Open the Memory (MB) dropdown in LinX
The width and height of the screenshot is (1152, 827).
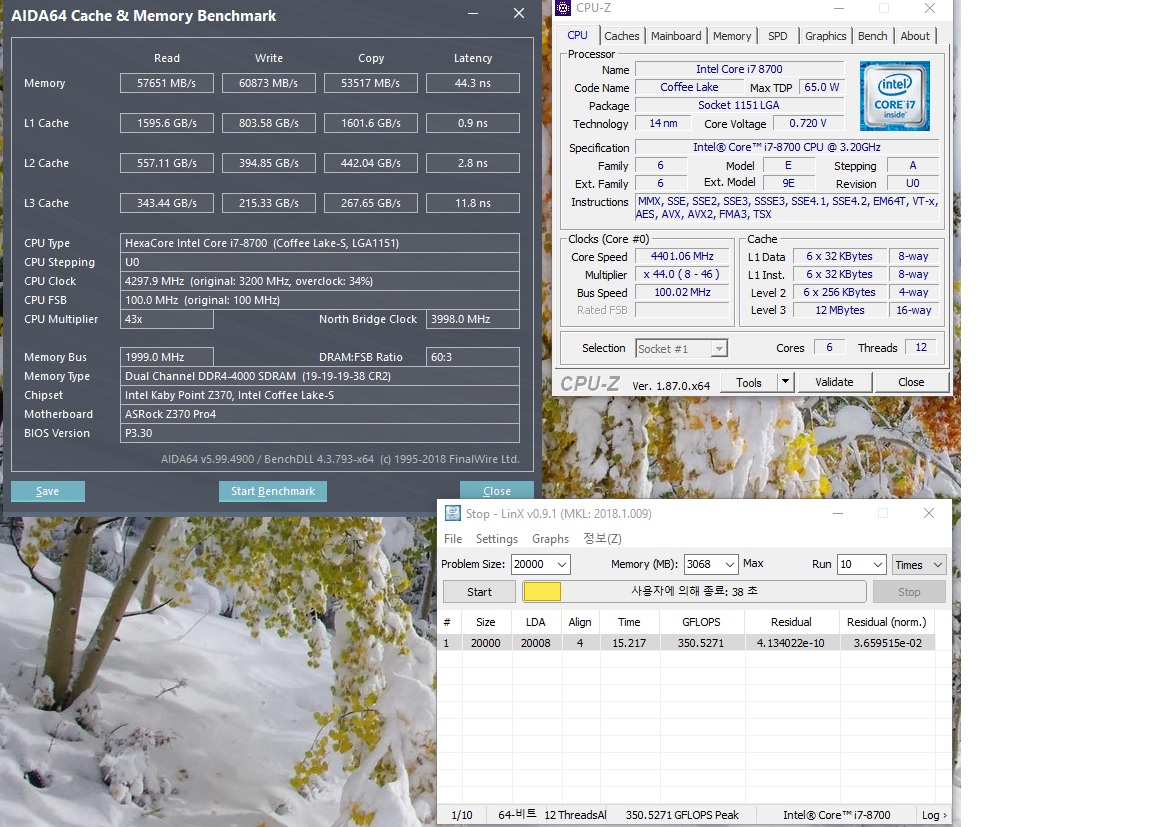(730, 564)
